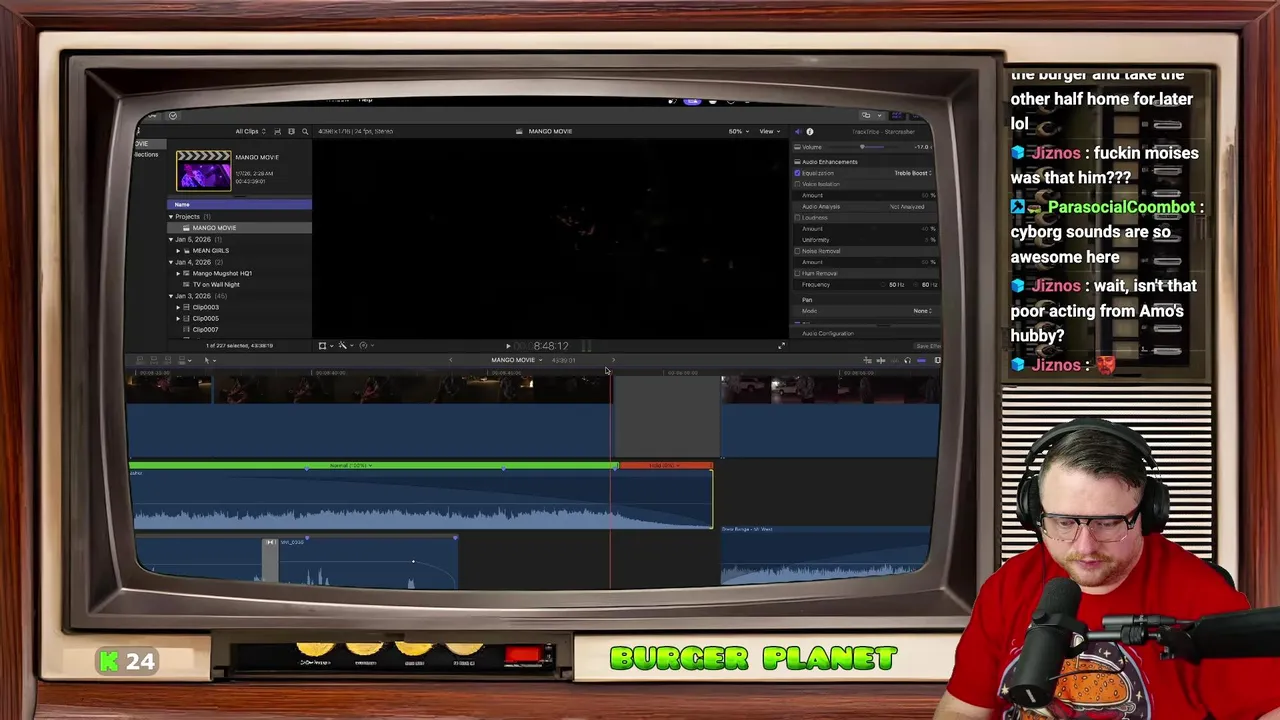Open the crop/transform tool icon below viewer
This screenshot has height=720, width=1280.
coord(322,345)
